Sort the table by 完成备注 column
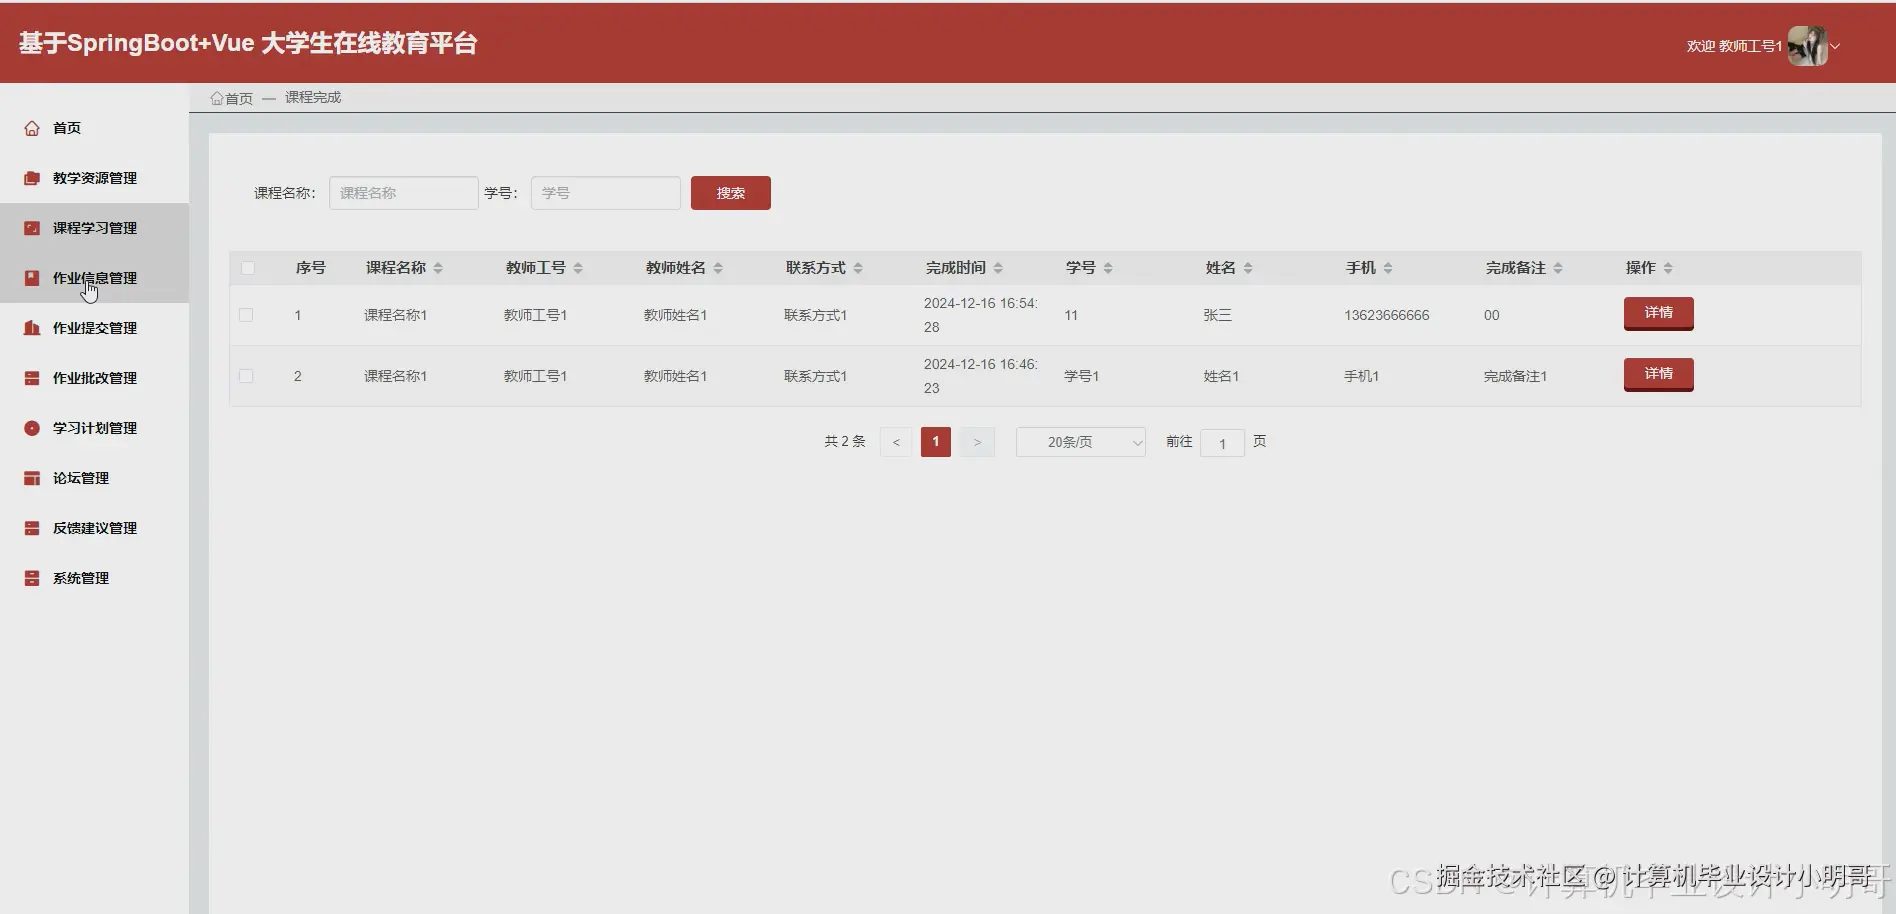The image size is (1896, 914). (x=1558, y=268)
